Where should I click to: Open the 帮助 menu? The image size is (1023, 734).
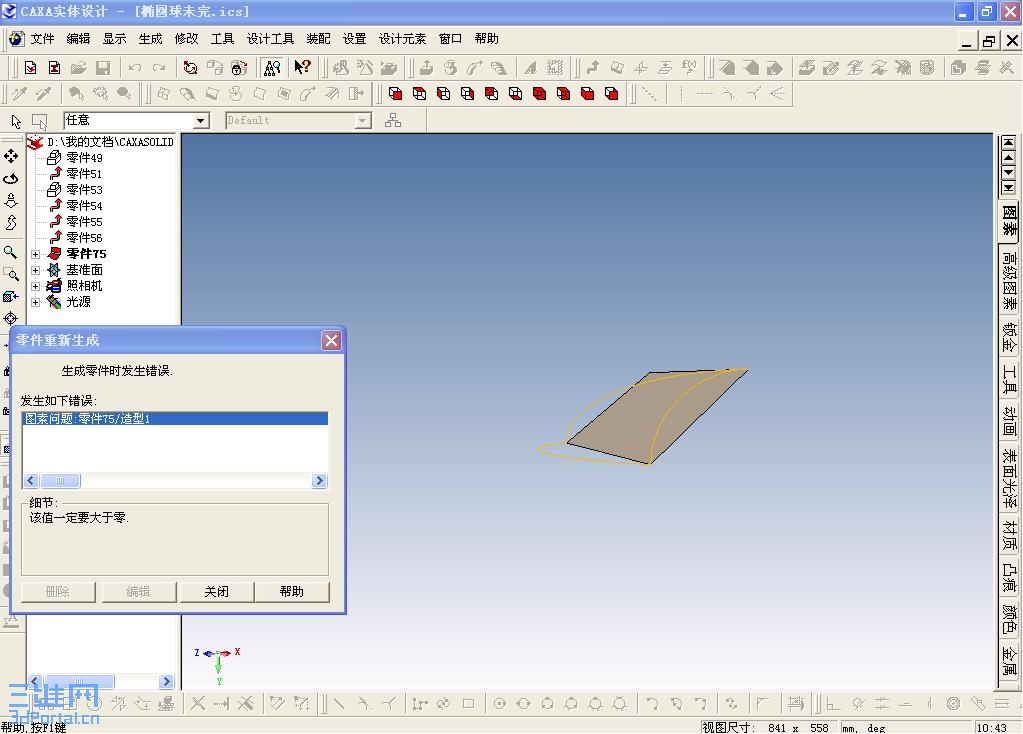point(487,38)
